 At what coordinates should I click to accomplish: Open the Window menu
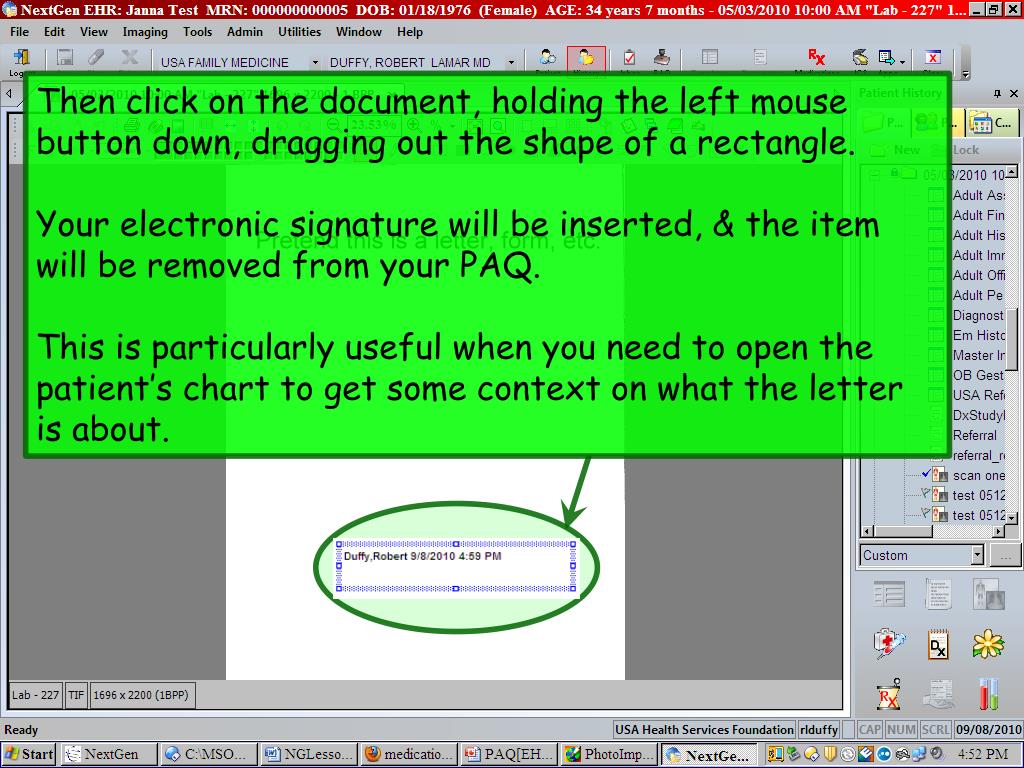click(x=359, y=31)
